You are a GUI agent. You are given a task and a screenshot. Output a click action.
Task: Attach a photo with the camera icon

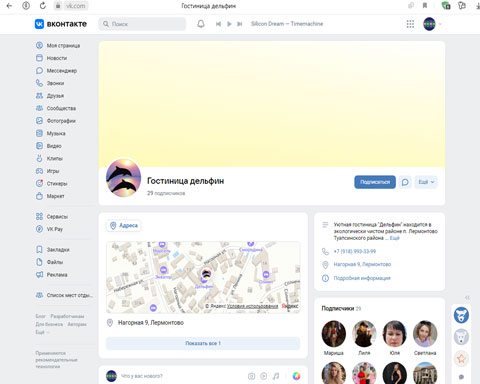pos(251,376)
